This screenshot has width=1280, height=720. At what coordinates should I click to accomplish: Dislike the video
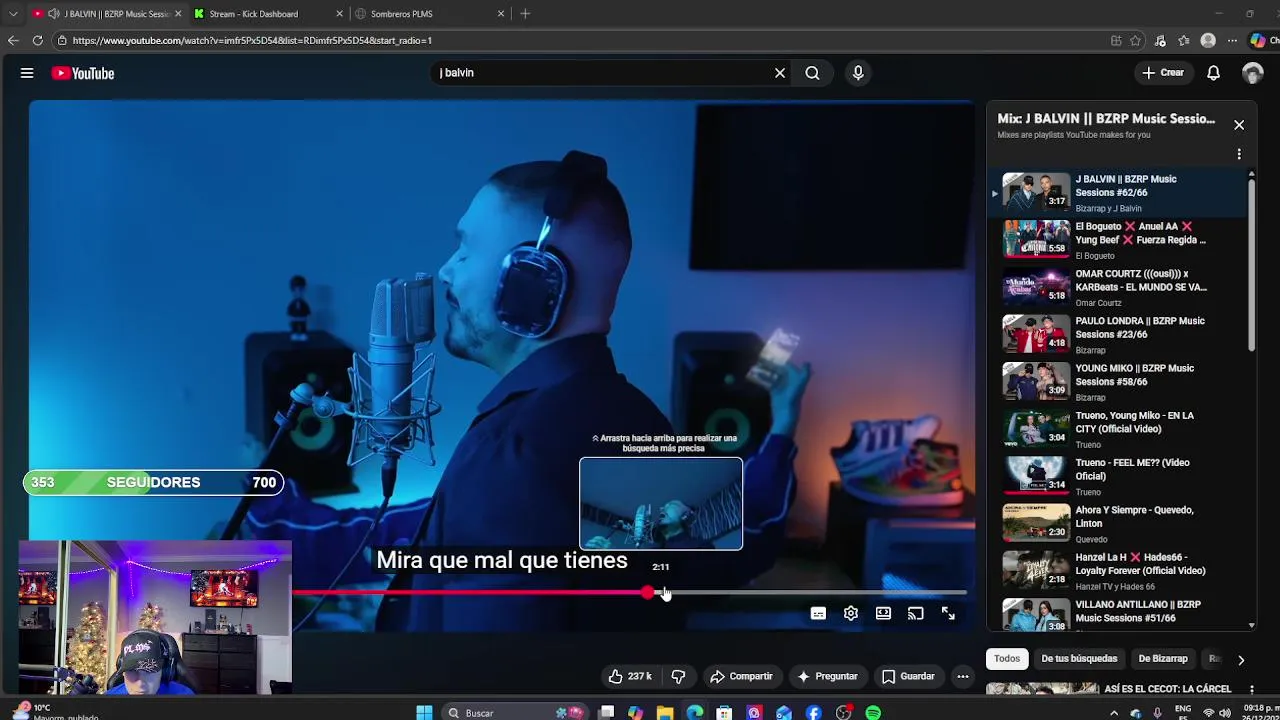click(x=678, y=677)
